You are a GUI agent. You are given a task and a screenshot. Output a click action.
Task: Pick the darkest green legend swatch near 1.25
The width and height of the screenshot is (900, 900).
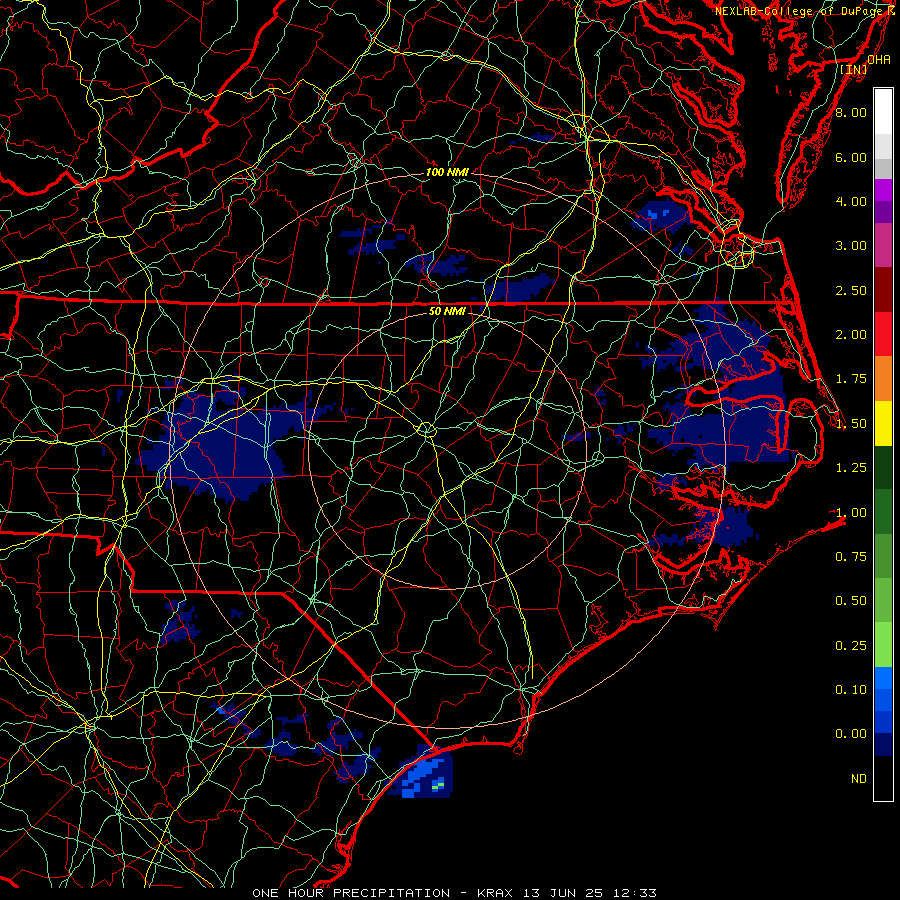(883, 468)
